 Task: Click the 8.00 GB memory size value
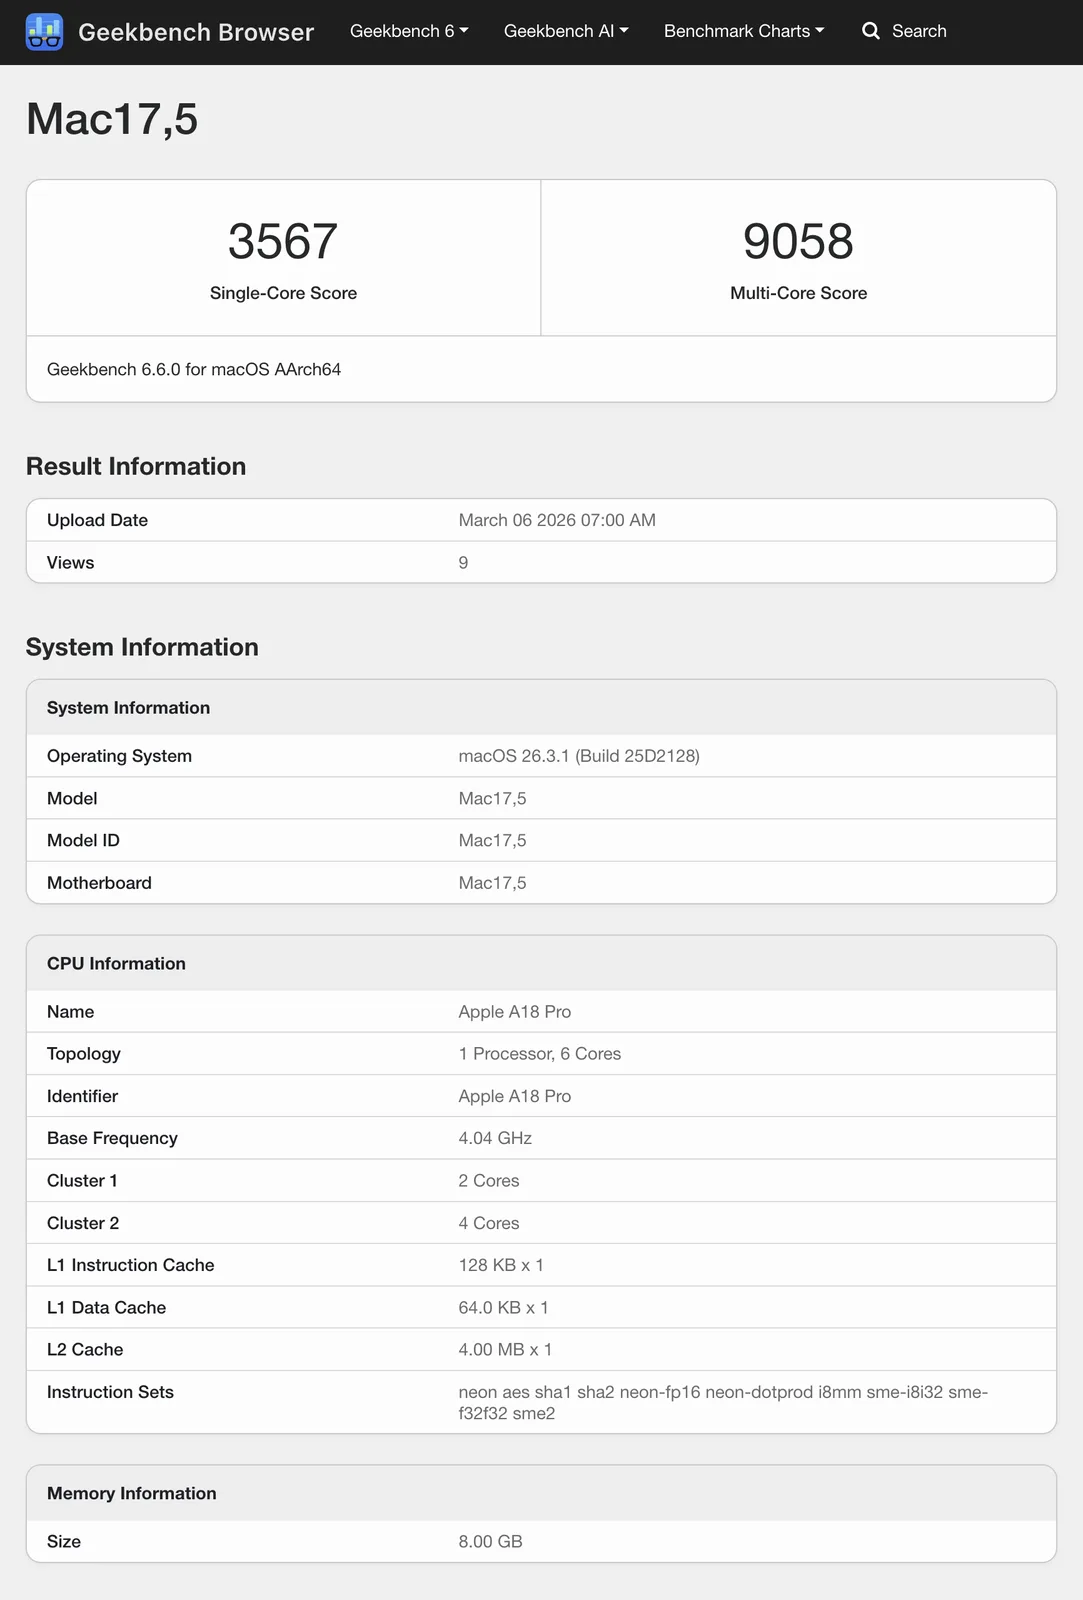[490, 1542]
